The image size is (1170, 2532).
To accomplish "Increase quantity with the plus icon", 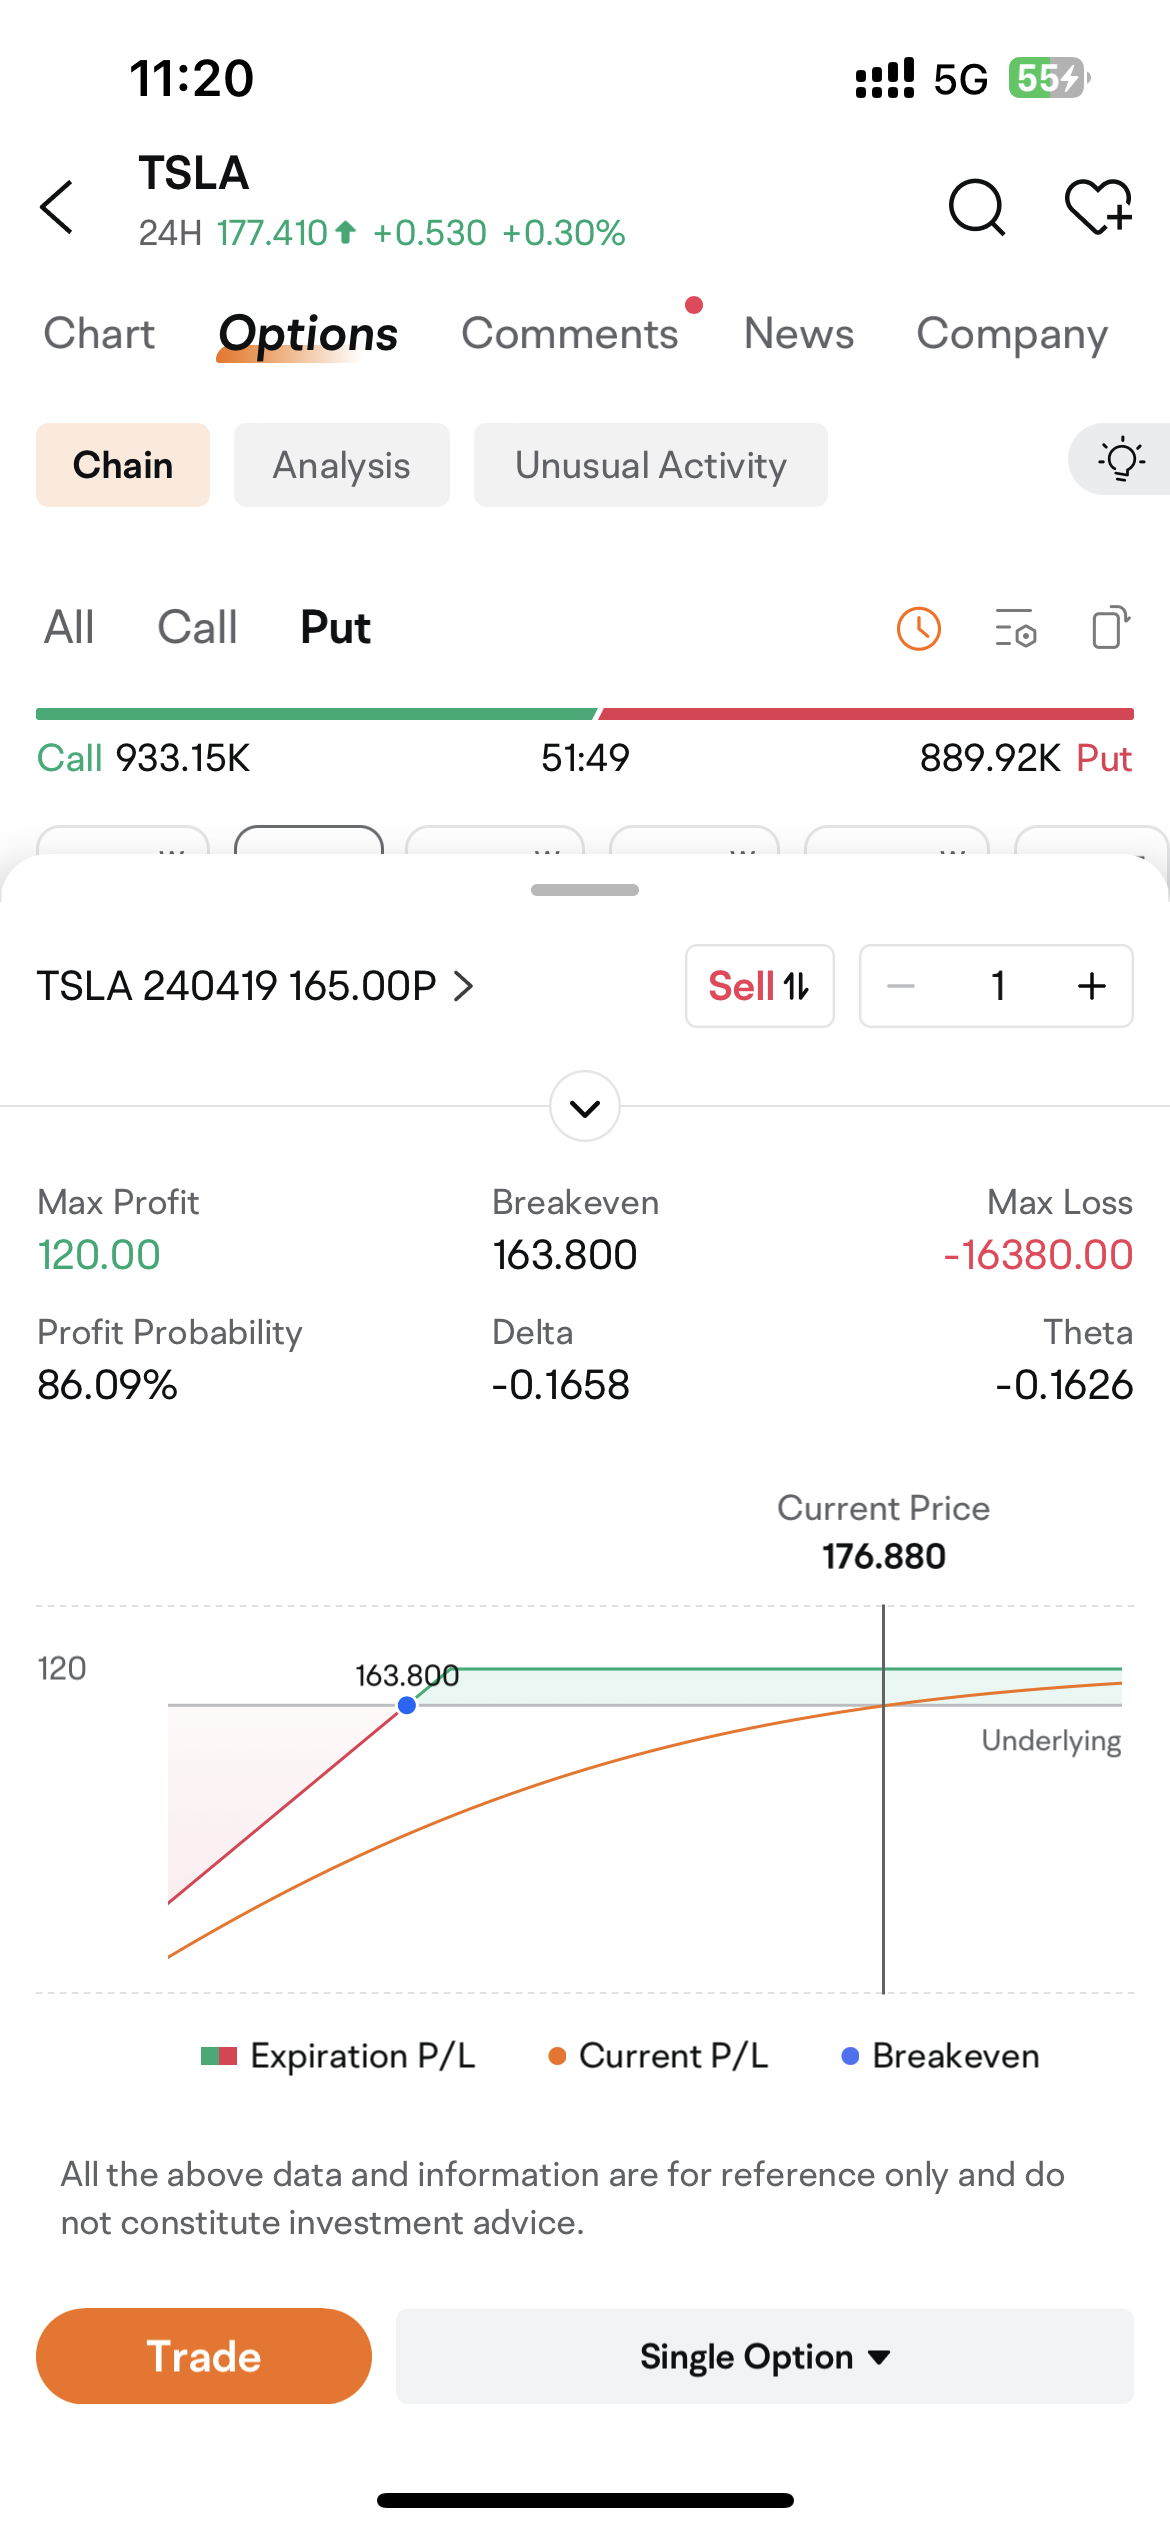I will tap(1091, 986).
